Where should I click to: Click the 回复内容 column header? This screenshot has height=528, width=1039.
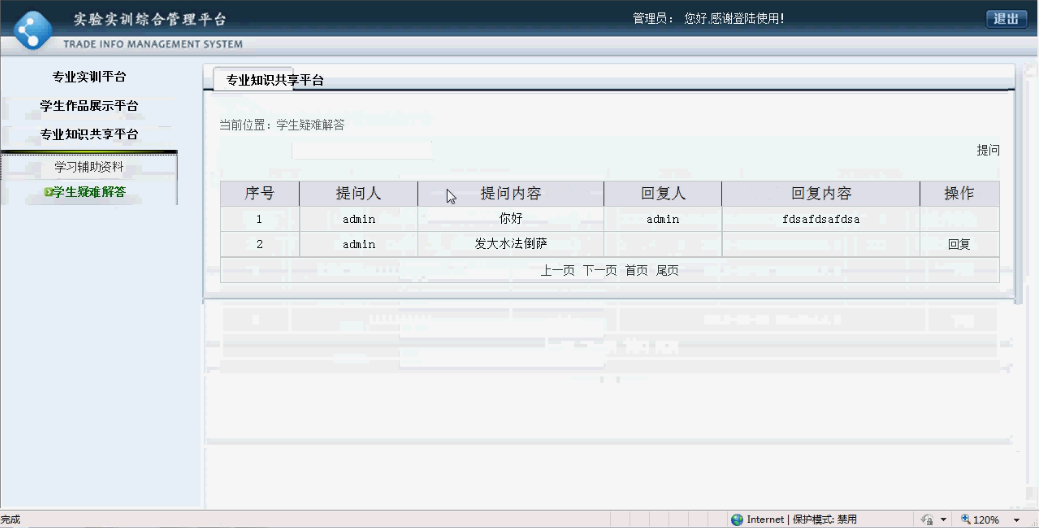[x=821, y=193]
